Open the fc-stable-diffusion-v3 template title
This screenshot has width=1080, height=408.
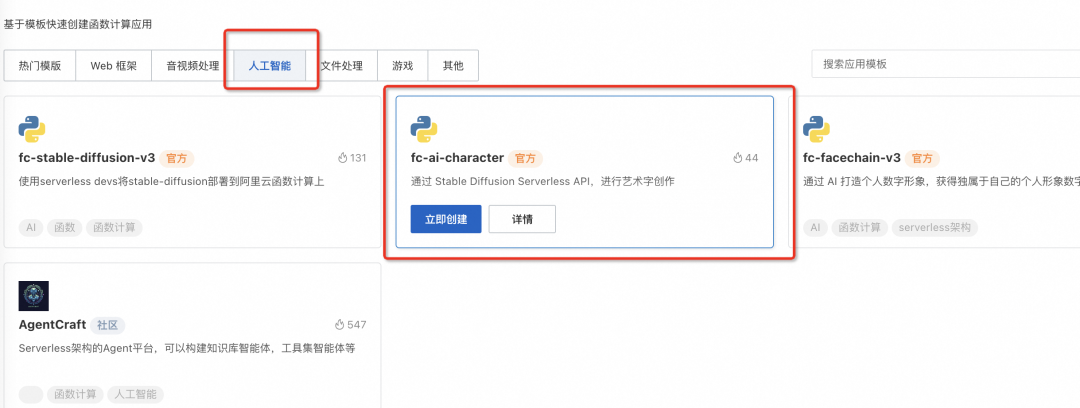pyautogui.click(x=87, y=158)
